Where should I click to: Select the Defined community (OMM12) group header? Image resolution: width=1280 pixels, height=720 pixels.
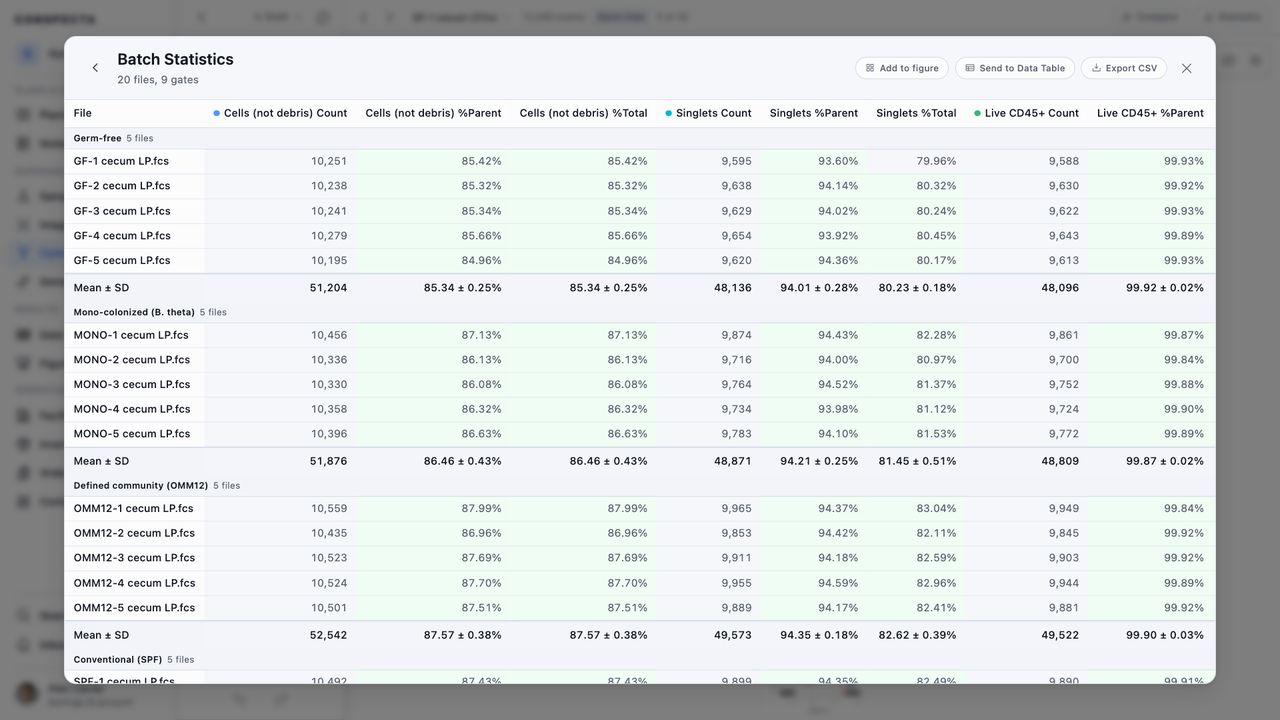(640, 486)
